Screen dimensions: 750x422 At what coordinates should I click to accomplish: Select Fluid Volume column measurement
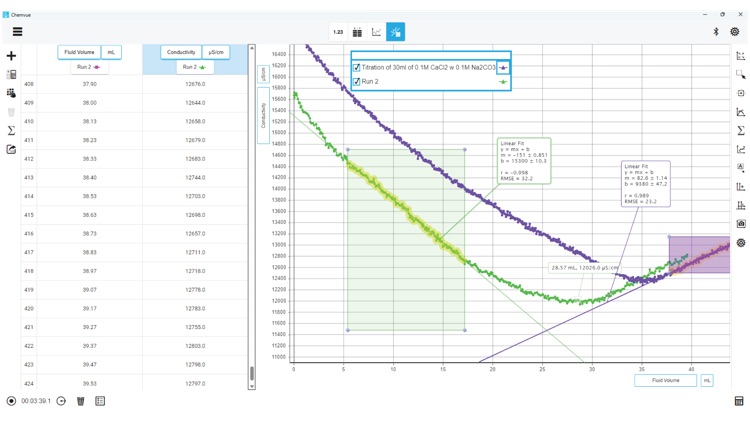coord(79,52)
